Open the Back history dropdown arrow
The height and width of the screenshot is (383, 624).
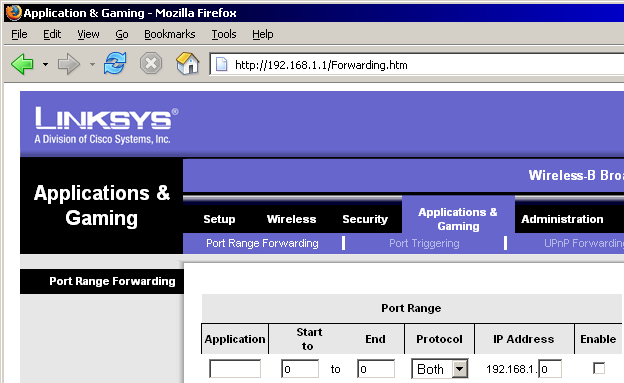tap(45, 64)
